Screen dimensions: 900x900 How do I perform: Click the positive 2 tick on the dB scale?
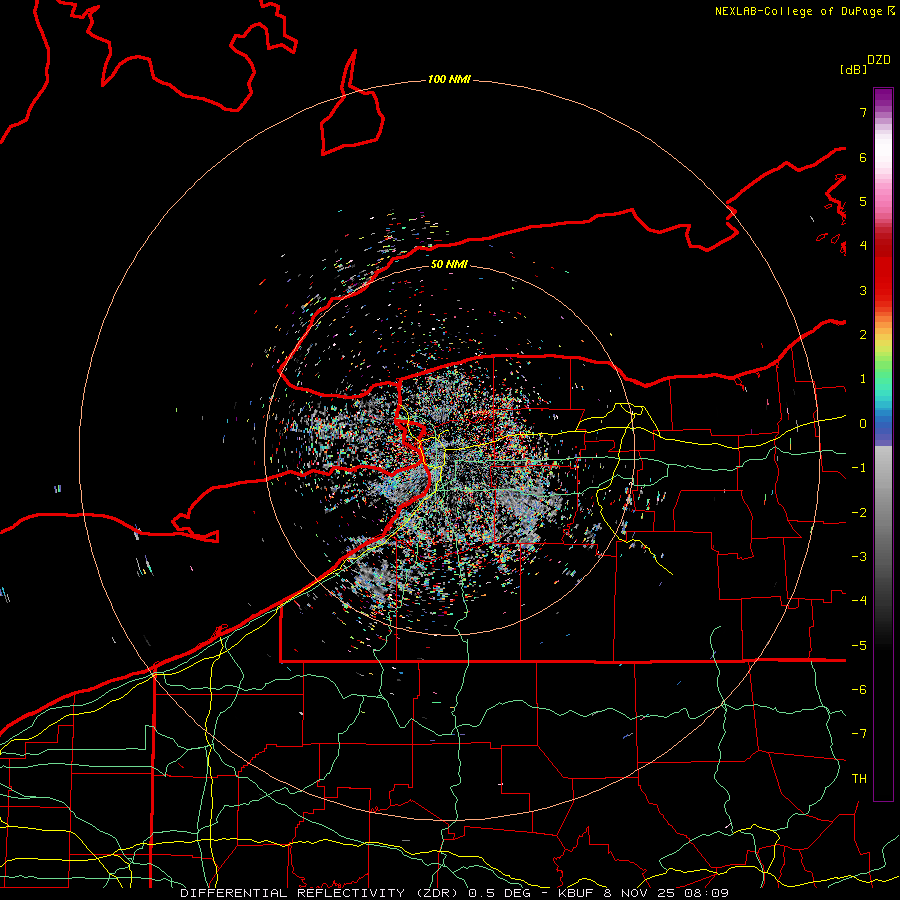pyautogui.click(x=863, y=335)
